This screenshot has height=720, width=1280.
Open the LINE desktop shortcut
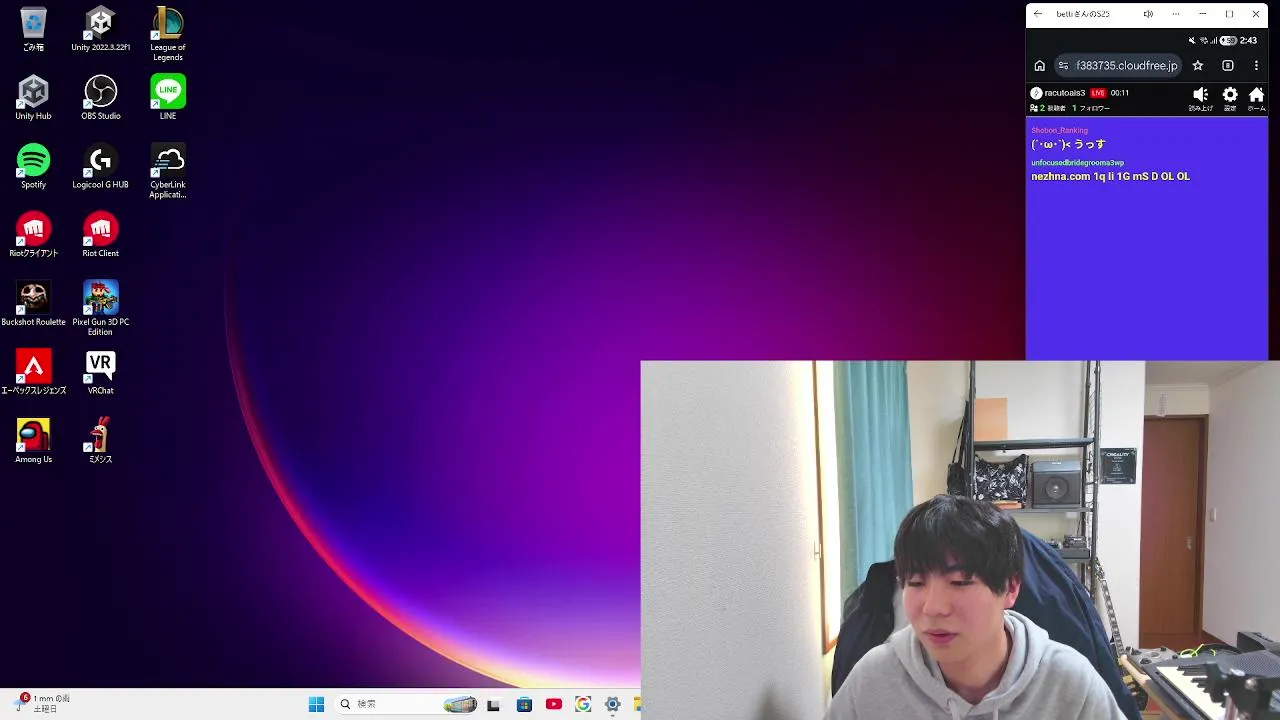pyautogui.click(x=168, y=98)
